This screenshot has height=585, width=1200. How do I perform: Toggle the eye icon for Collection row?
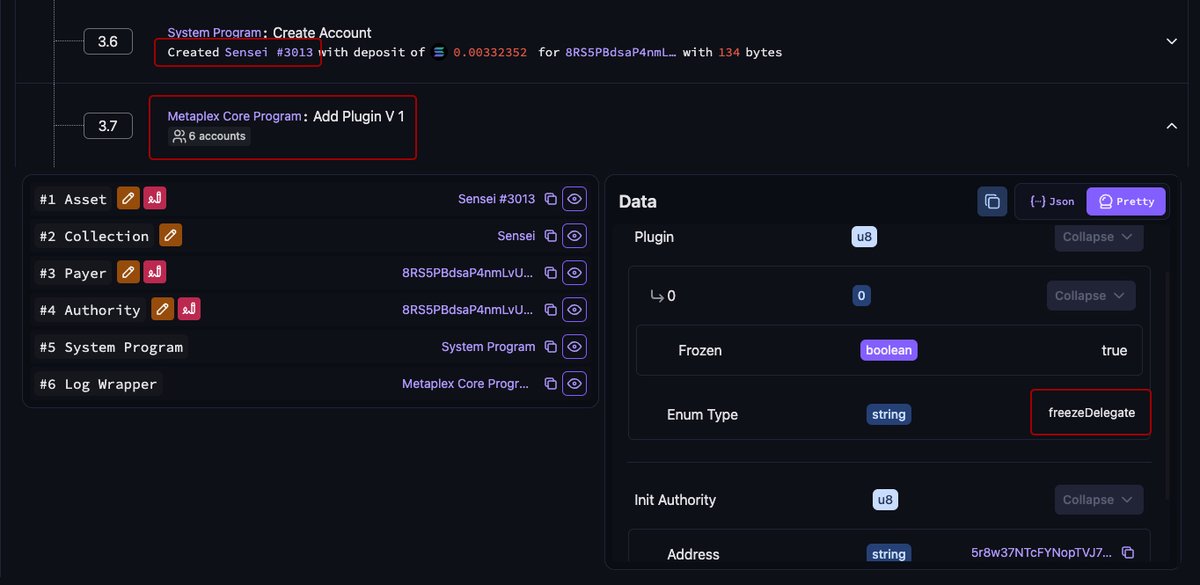point(574,236)
